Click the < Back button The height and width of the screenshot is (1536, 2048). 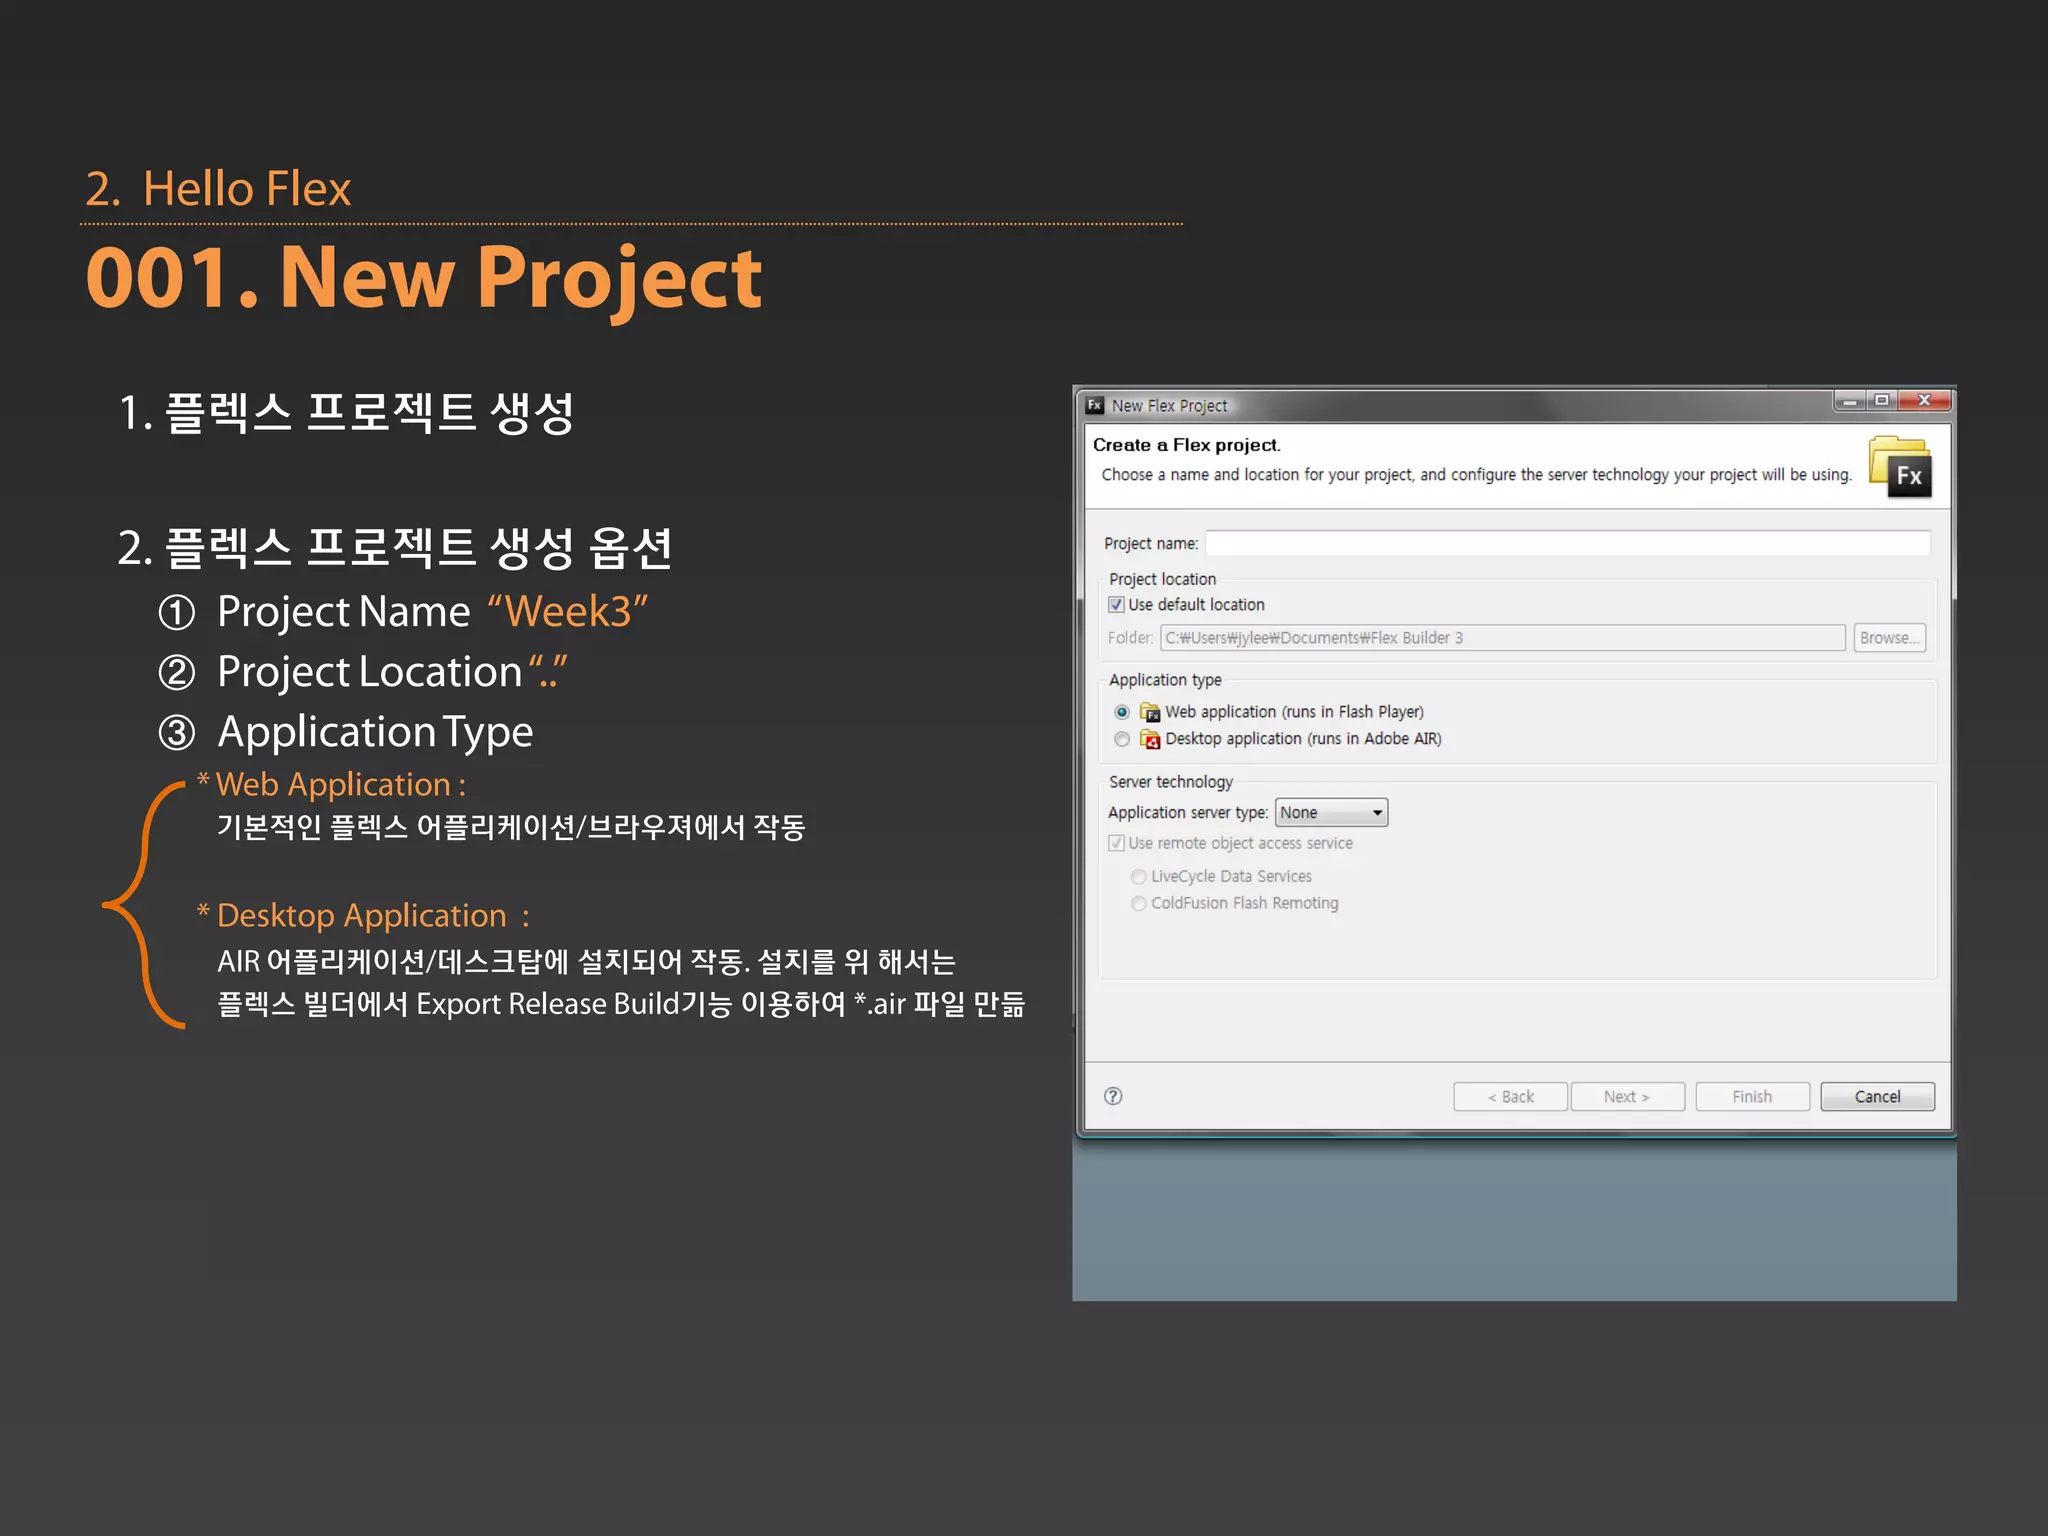pyautogui.click(x=1510, y=1097)
